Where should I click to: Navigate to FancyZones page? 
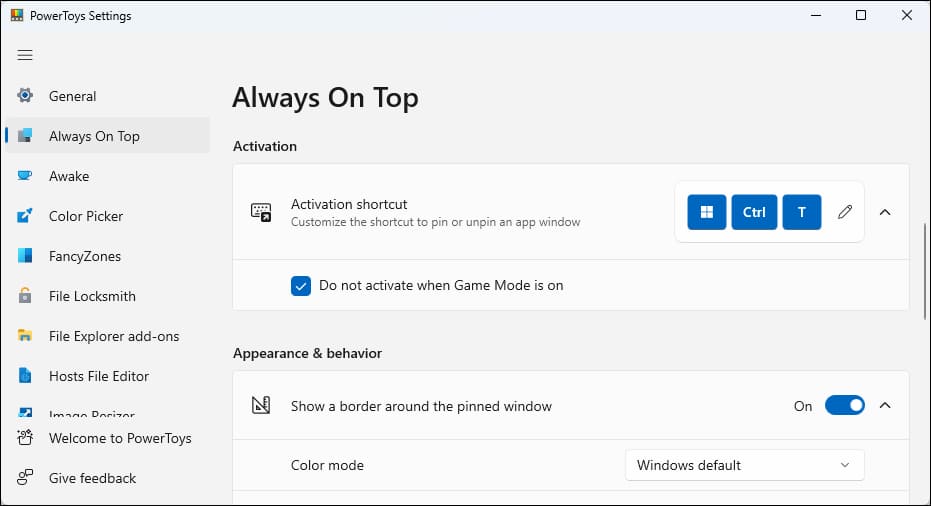(x=107, y=256)
